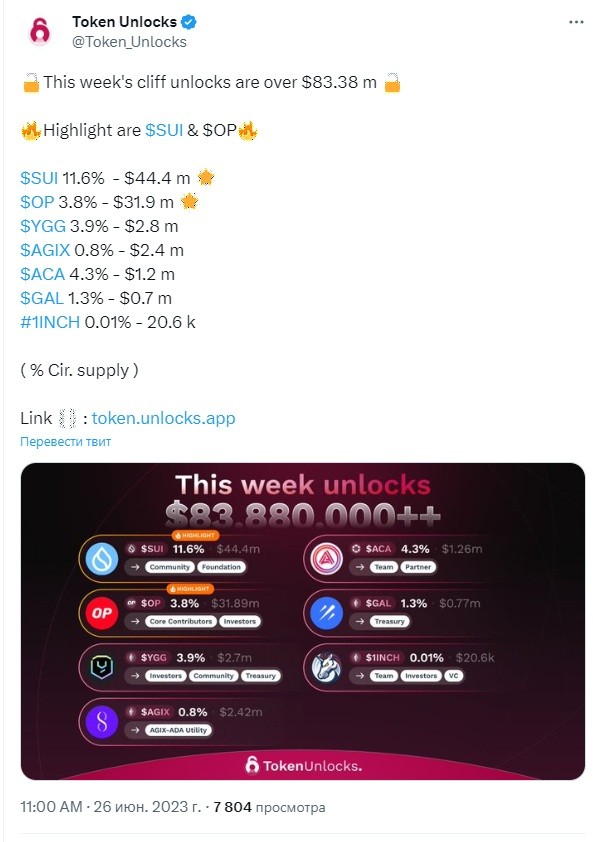593x842 pixels.
Task: Open the @Token_Unlocks handle
Action: (x=129, y=42)
